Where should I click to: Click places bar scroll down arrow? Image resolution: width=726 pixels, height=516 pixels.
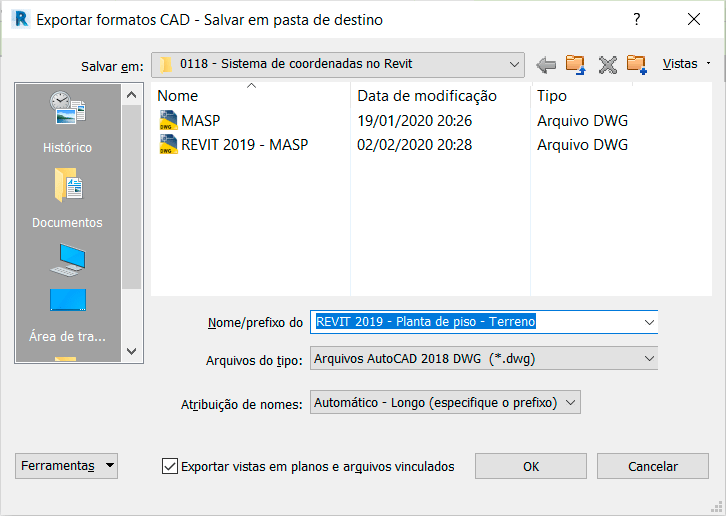coord(131,351)
